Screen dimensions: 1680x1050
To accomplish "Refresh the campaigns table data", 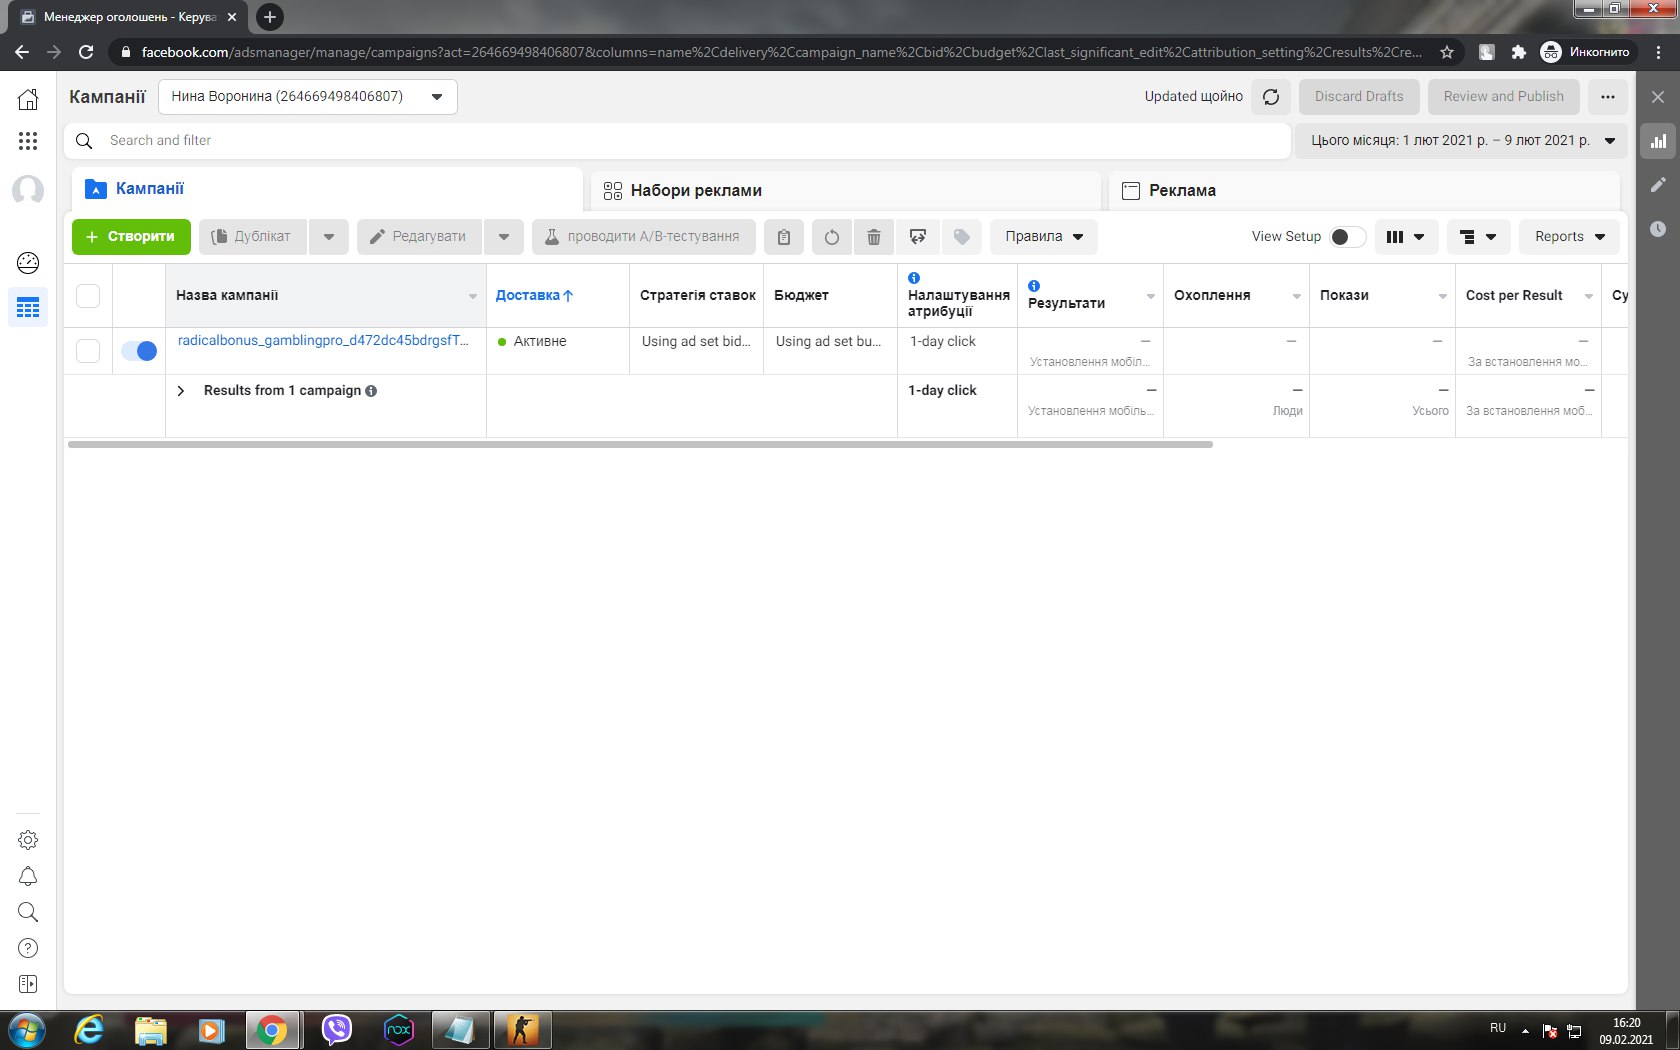I will point(1271,97).
